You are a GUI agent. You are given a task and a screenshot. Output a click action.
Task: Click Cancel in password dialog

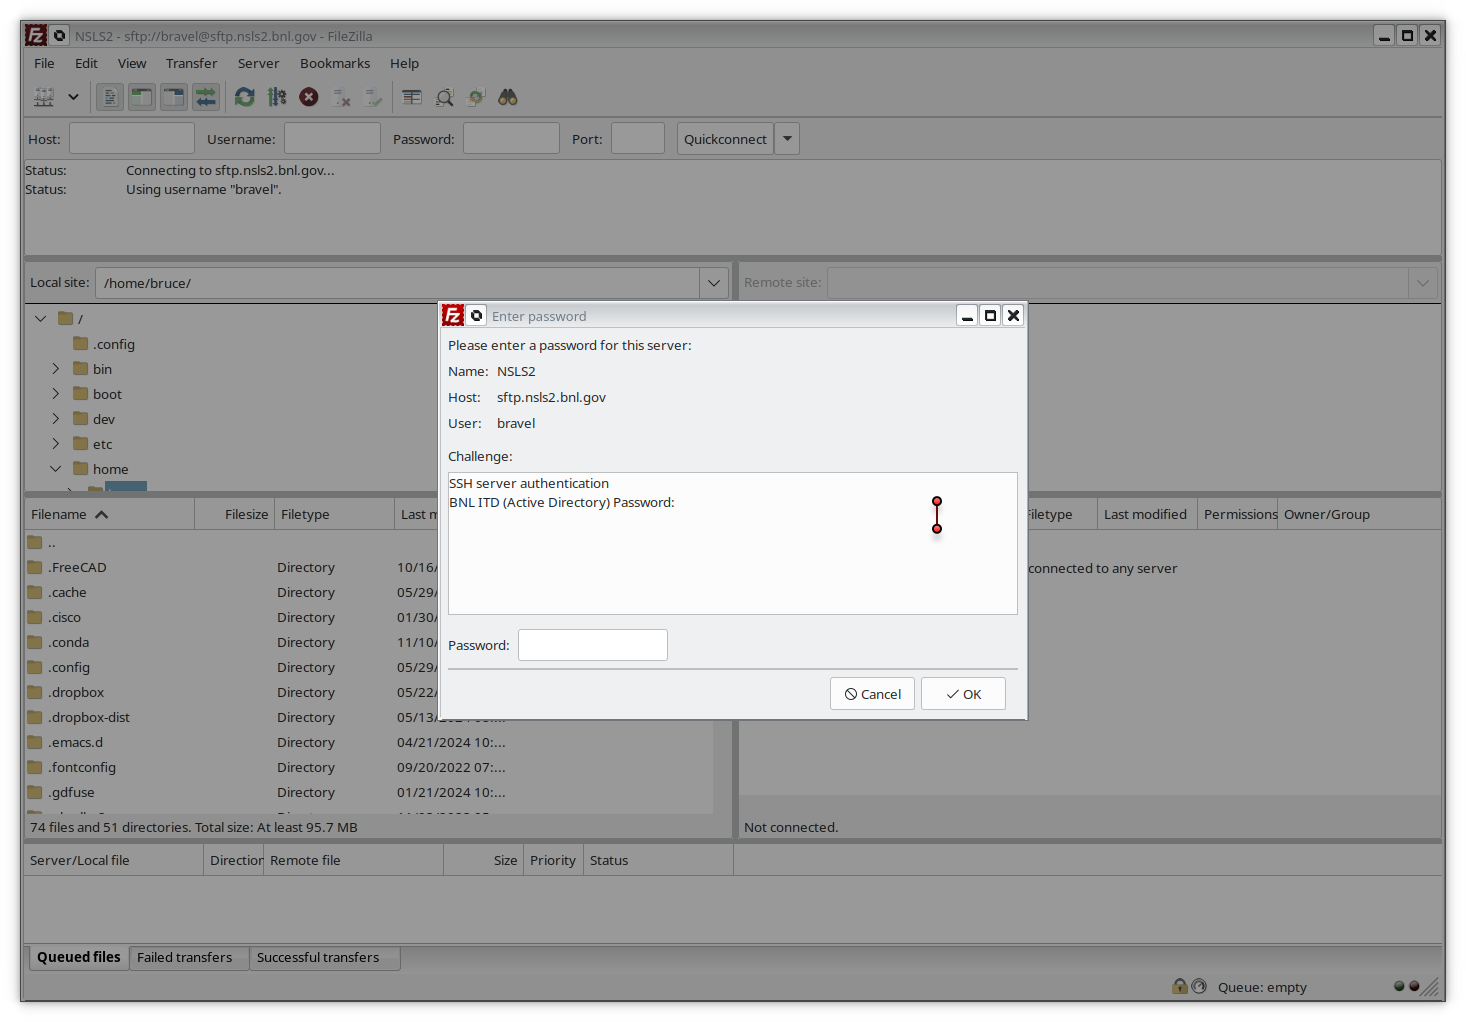pyautogui.click(x=872, y=694)
